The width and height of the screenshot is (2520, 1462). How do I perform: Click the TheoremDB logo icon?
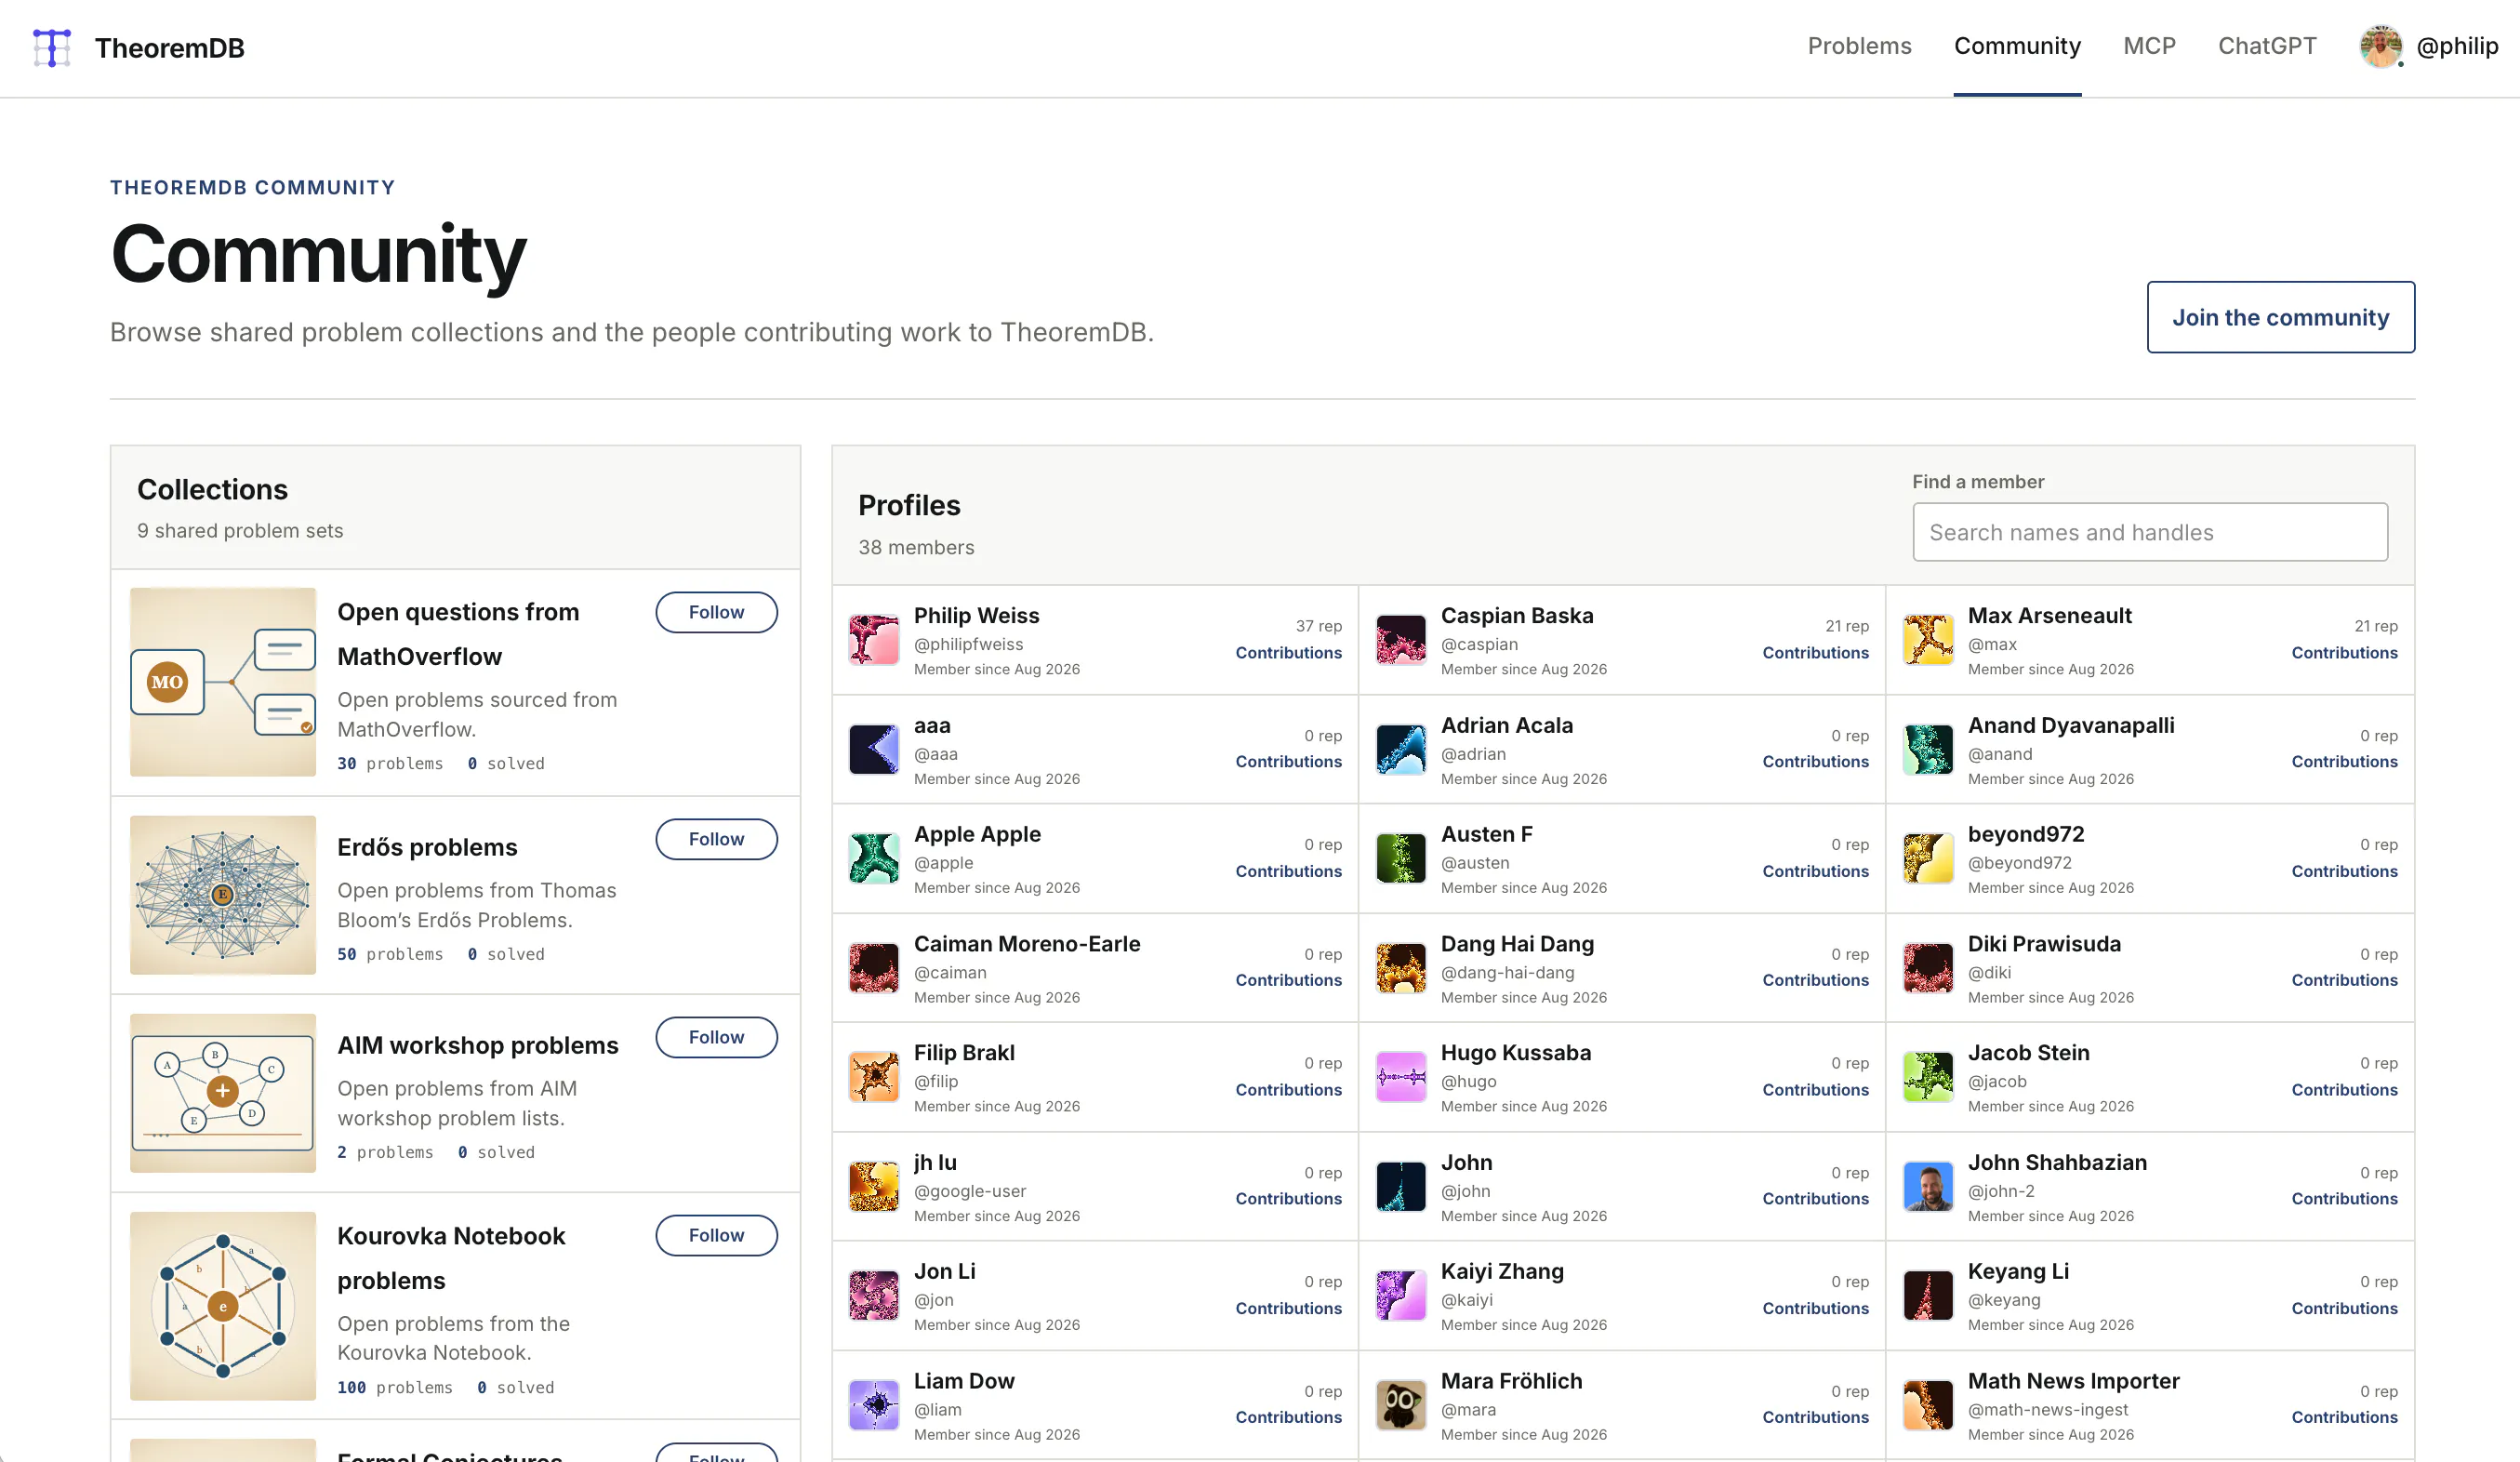[x=52, y=47]
